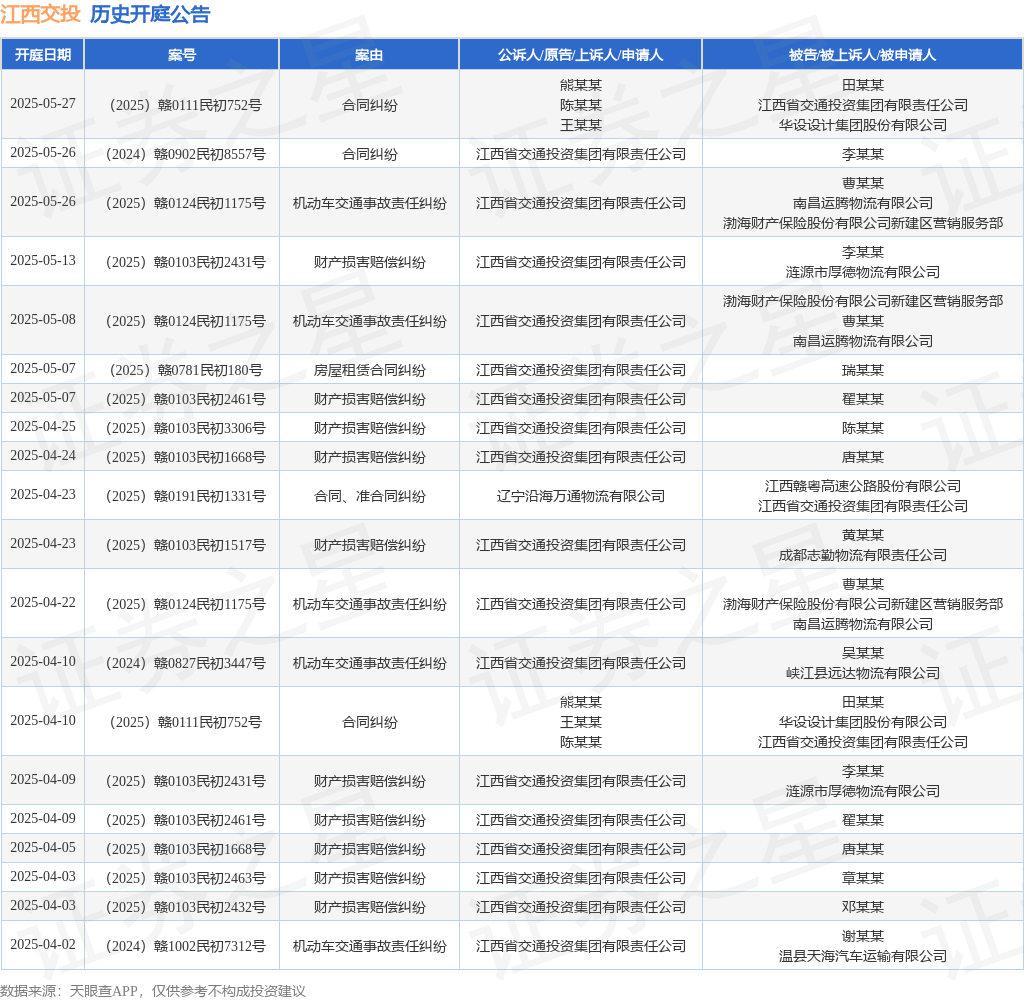Select the 江西交投 title text
Viewport: 1024px width, 1000px height.
(40, 14)
